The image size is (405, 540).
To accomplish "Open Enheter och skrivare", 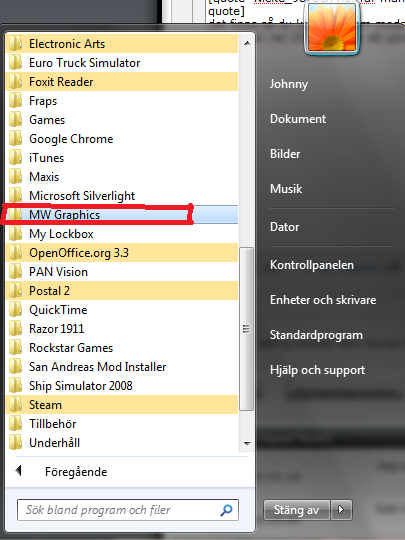I will pos(323,300).
